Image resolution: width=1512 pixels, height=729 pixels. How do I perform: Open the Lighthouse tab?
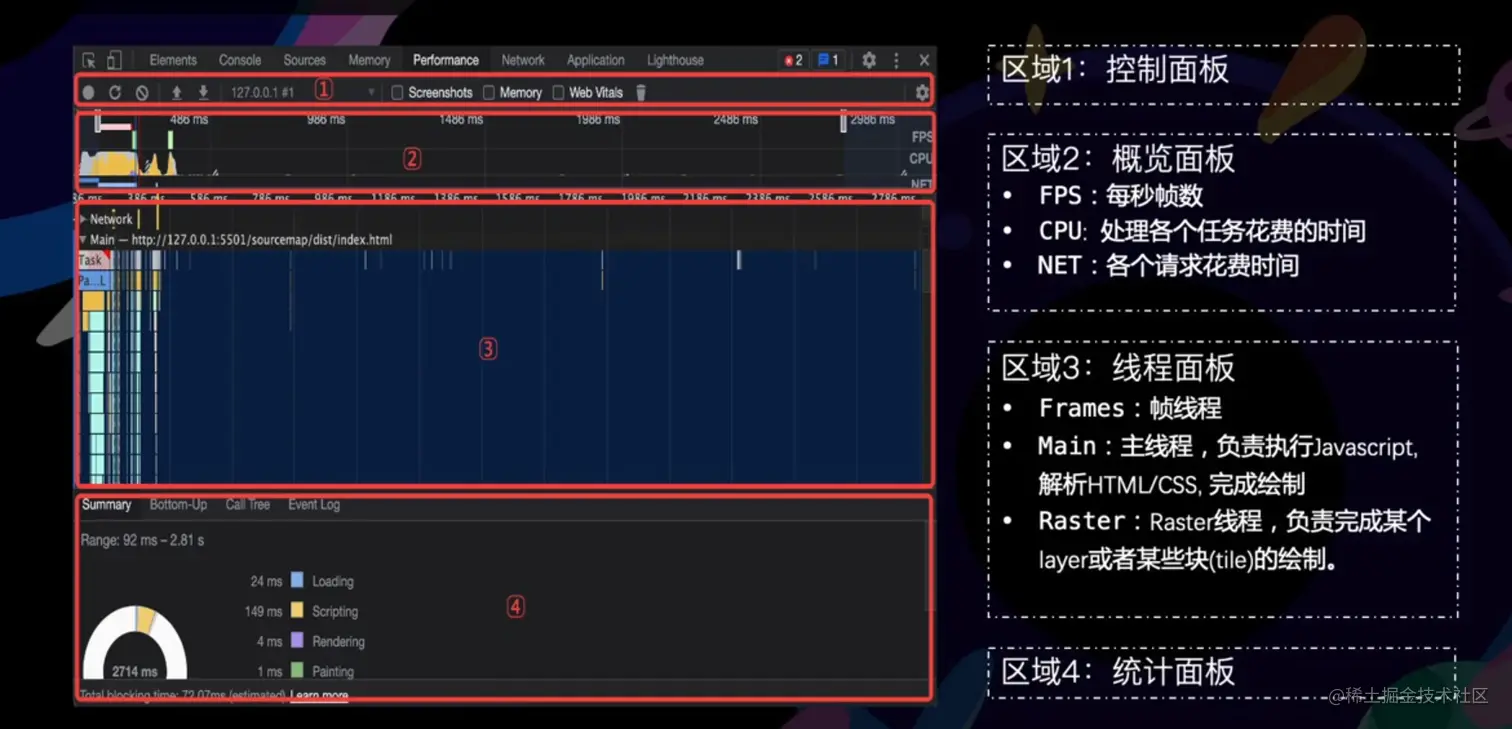(x=675, y=60)
